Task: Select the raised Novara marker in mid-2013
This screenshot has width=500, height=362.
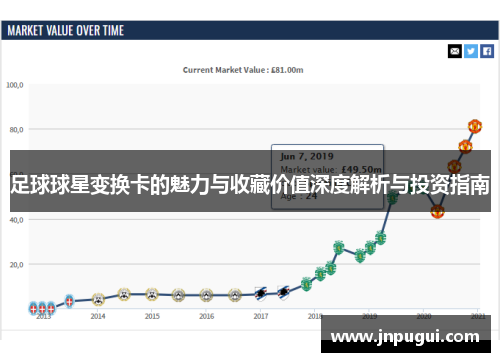Action: click(69, 301)
